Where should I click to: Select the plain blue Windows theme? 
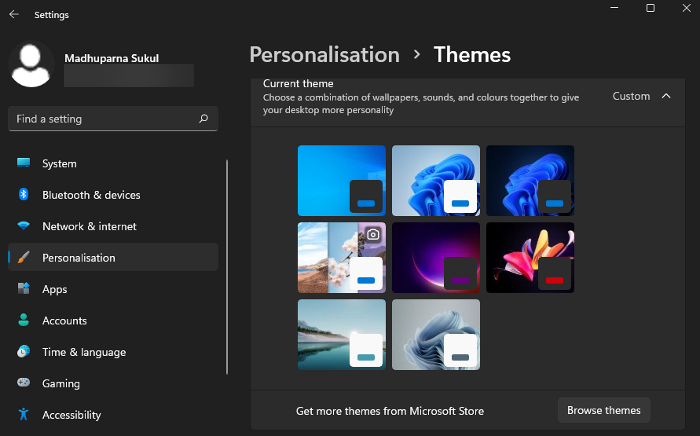(x=342, y=180)
